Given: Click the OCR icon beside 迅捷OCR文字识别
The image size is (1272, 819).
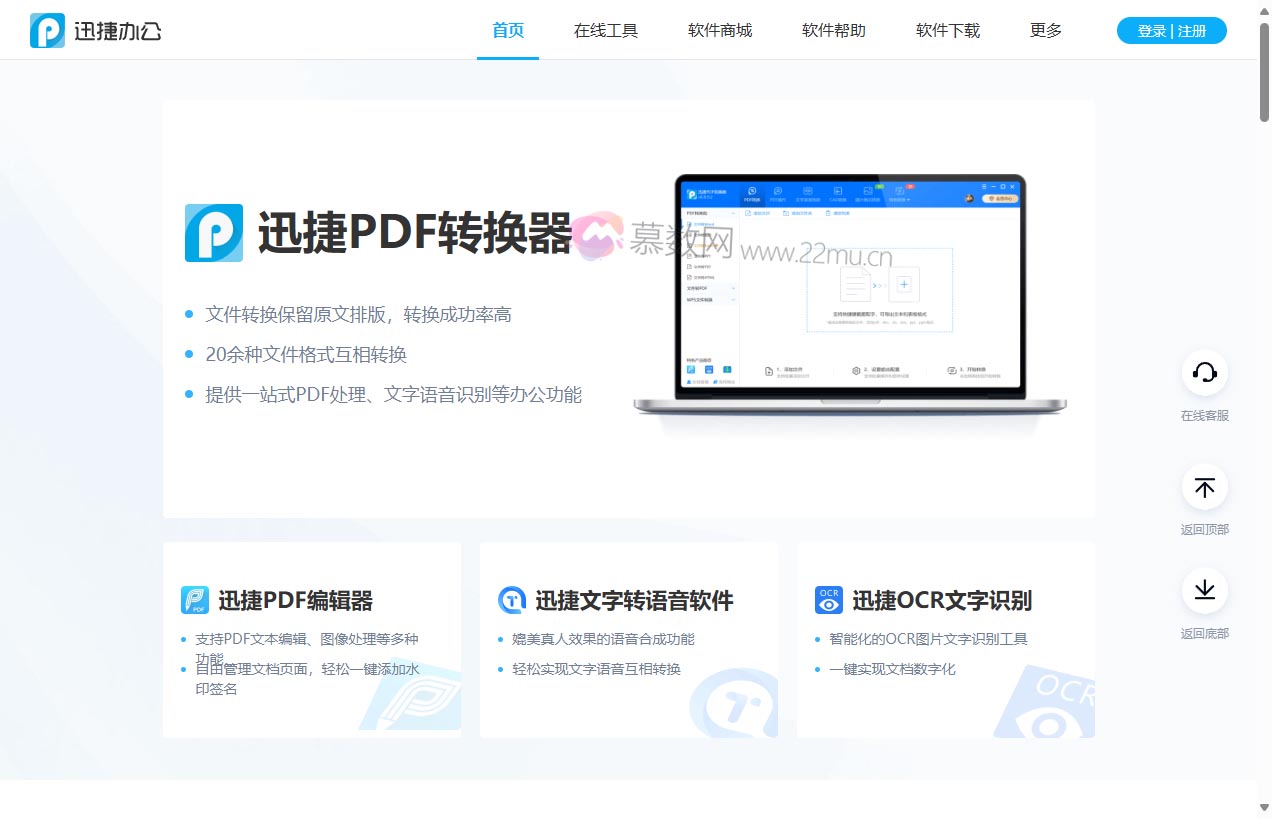Looking at the screenshot, I should (827, 600).
